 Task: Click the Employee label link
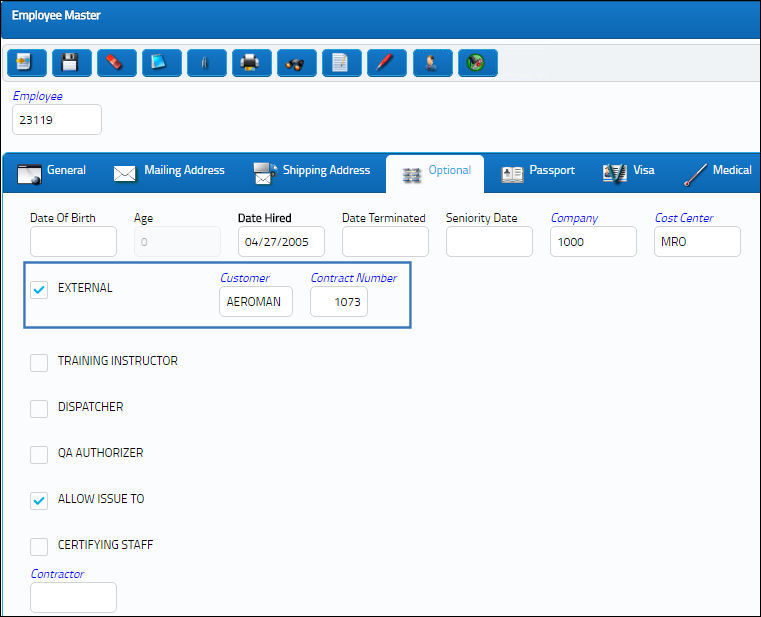37,96
